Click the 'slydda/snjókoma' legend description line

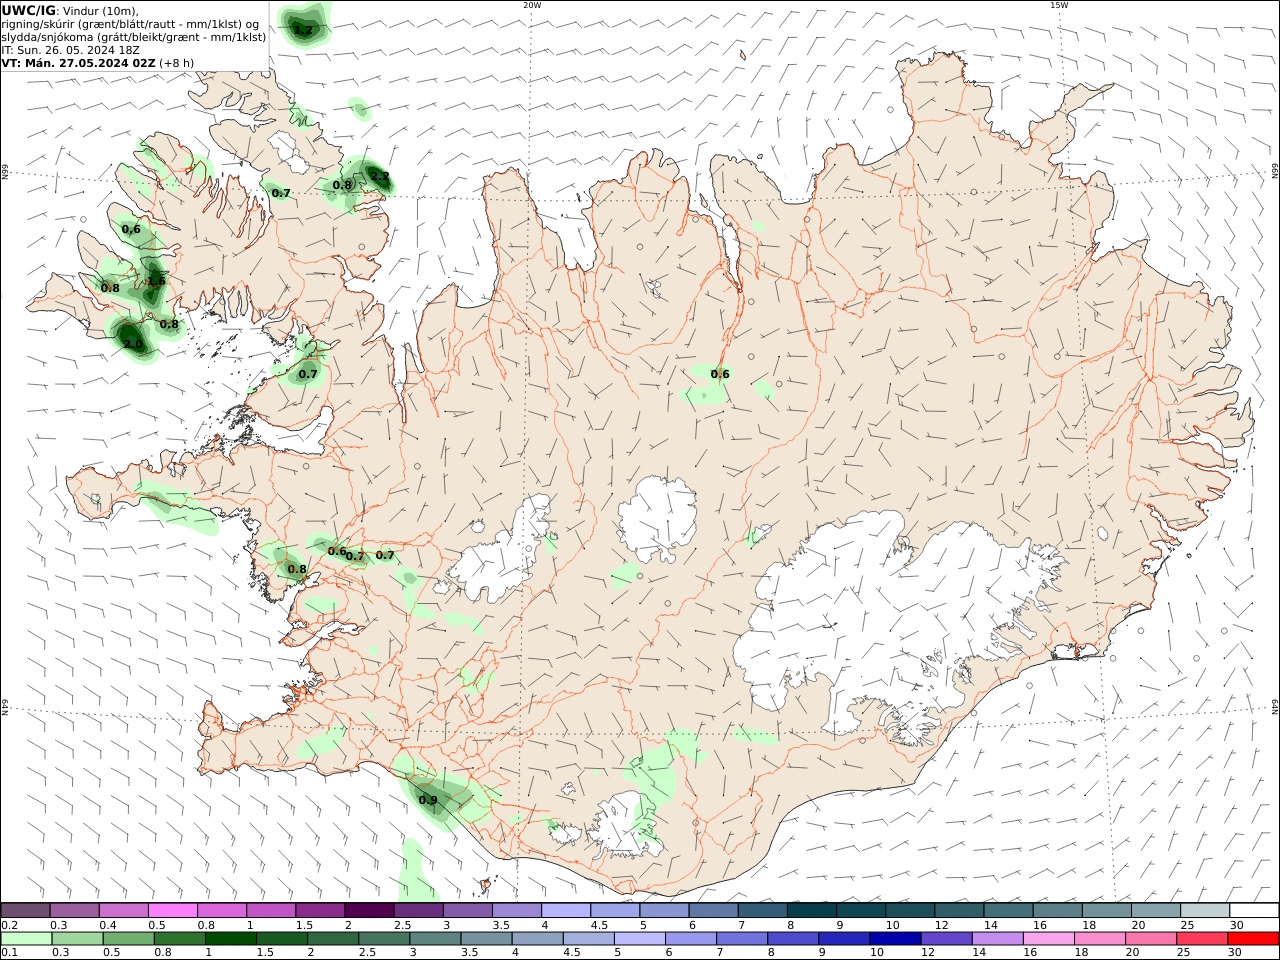[x=134, y=37]
